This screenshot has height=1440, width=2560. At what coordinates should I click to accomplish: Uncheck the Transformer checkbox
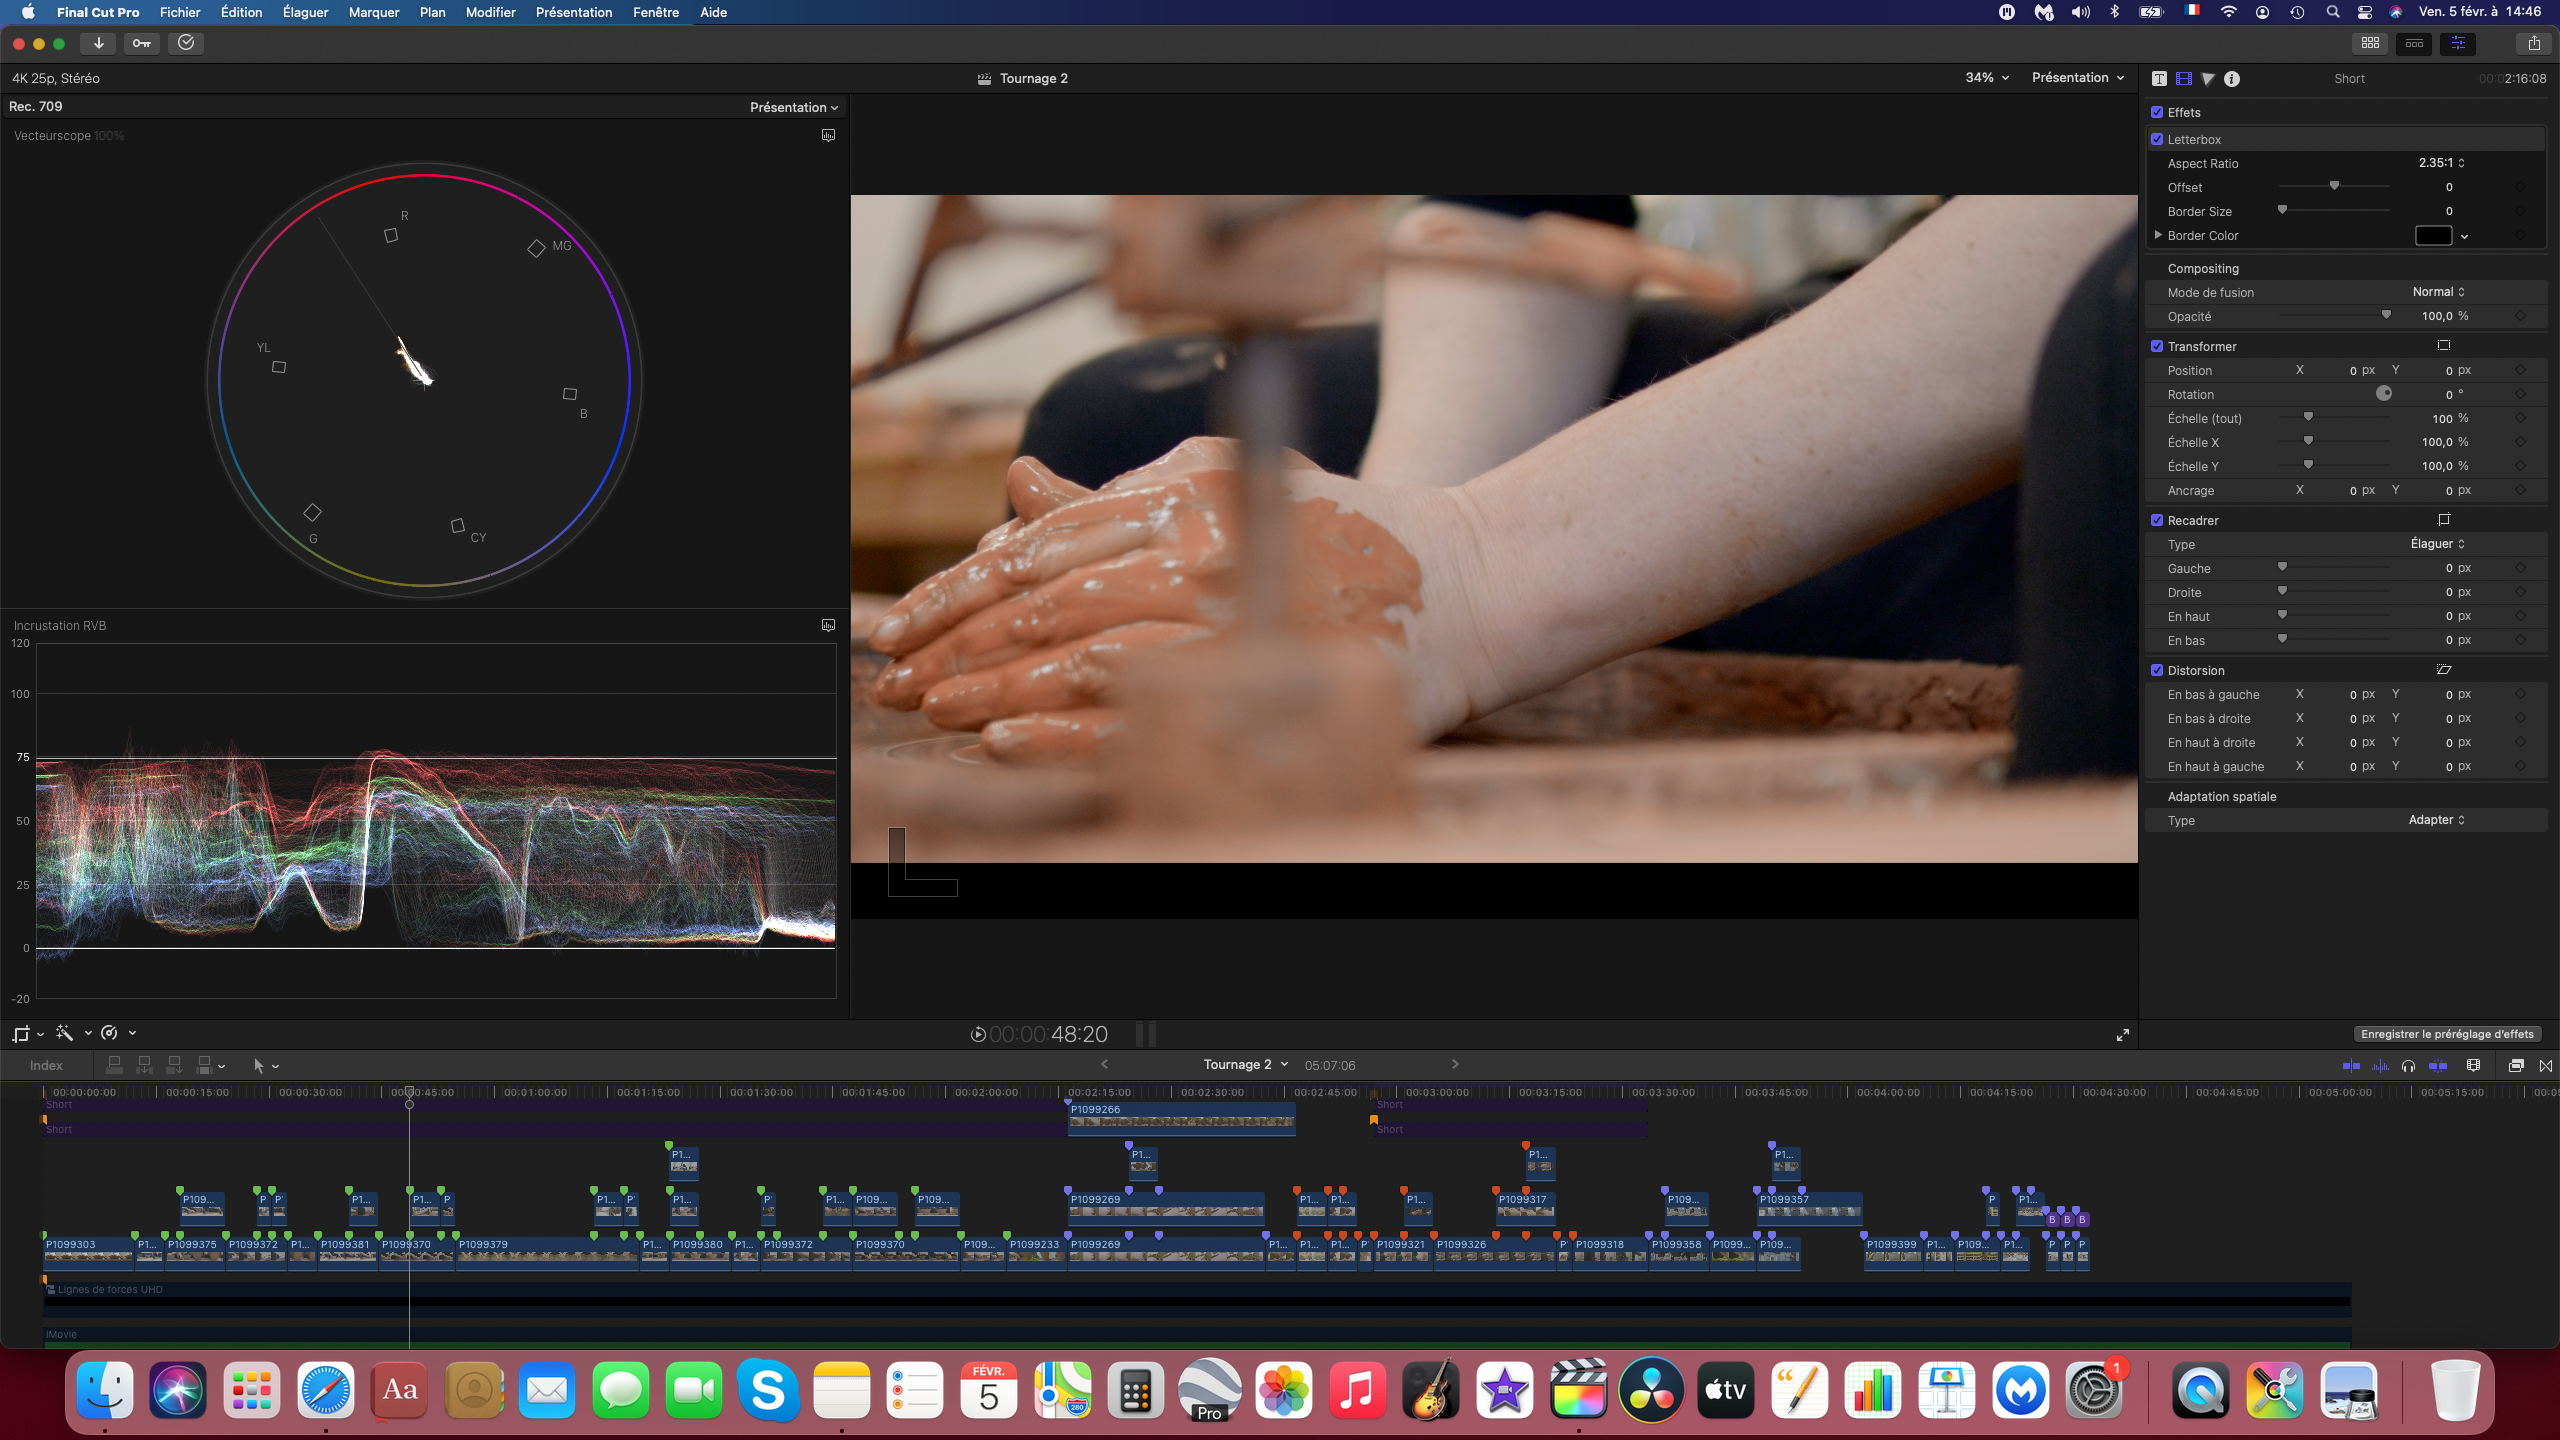coord(2157,346)
